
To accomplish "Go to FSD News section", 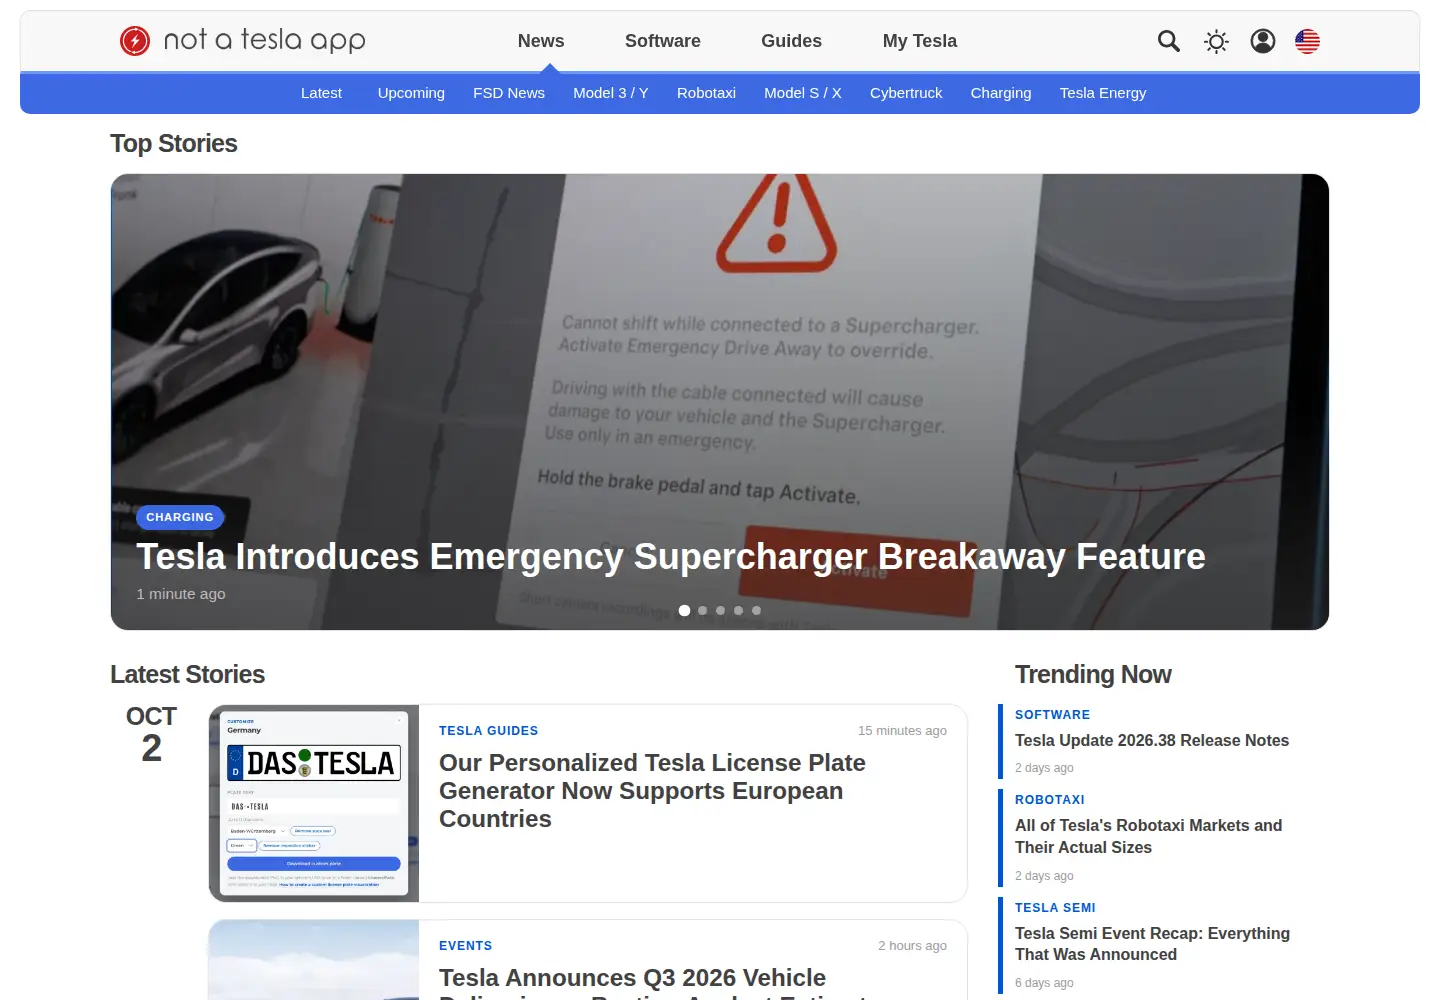I will 509,93.
